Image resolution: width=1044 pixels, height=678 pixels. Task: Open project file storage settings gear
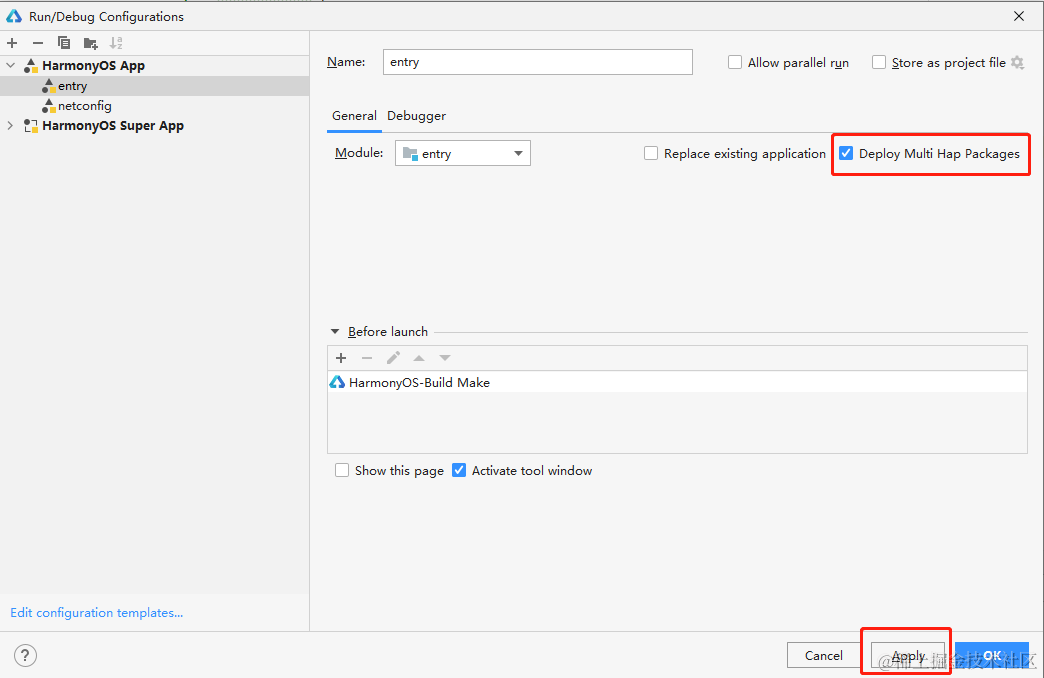(1017, 63)
